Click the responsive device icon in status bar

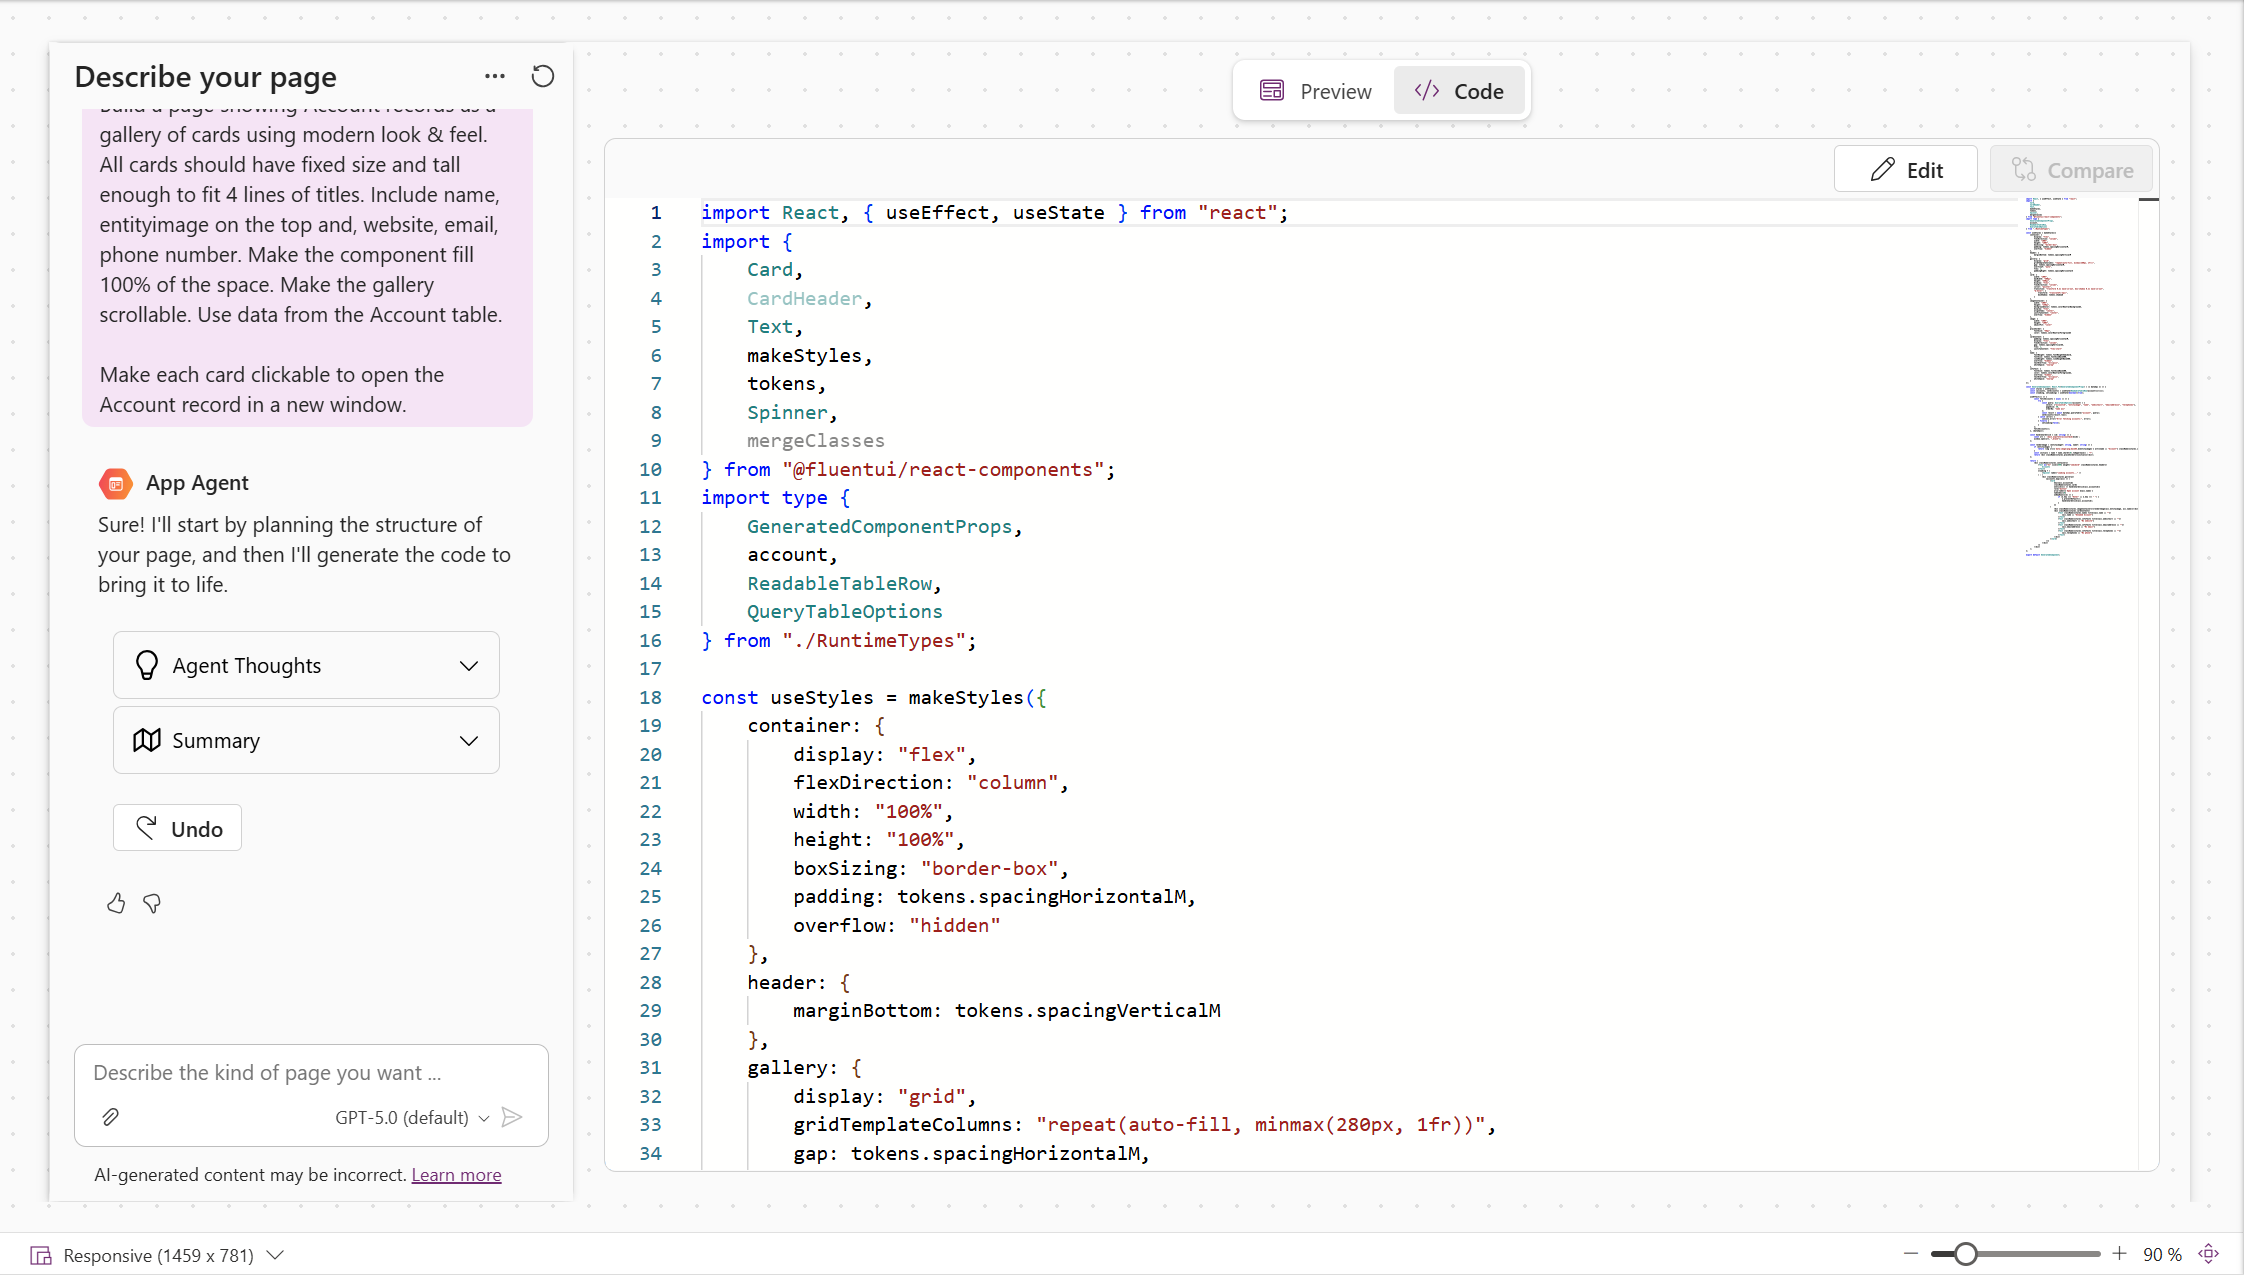(x=41, y=1255)
